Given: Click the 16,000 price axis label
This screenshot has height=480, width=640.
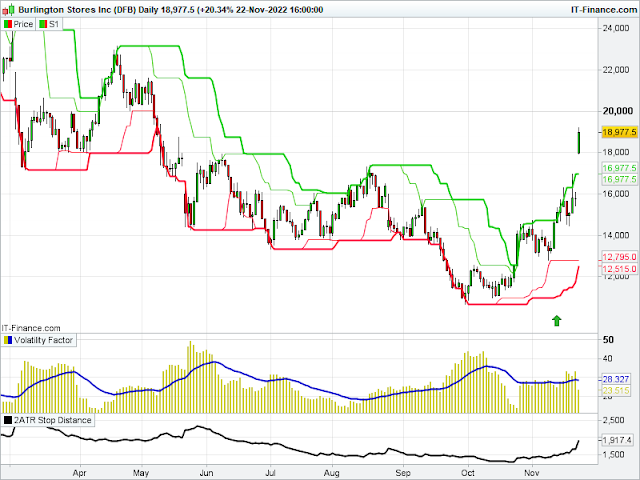Looking at the screenshot, I should pyautogui.click(x=616, y=193).
